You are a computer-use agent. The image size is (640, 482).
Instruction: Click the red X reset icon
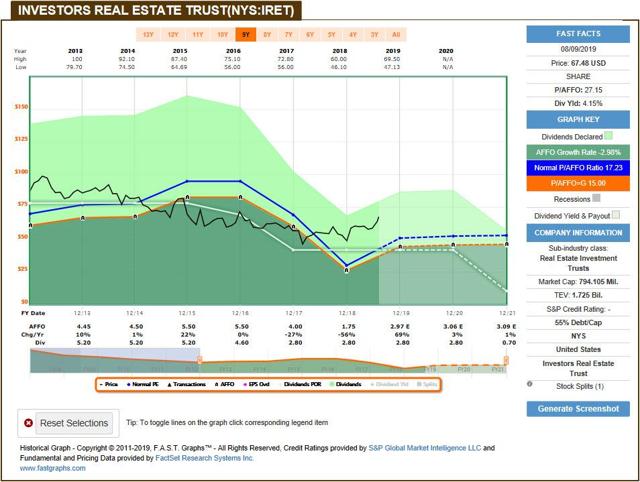pos(28,423)
